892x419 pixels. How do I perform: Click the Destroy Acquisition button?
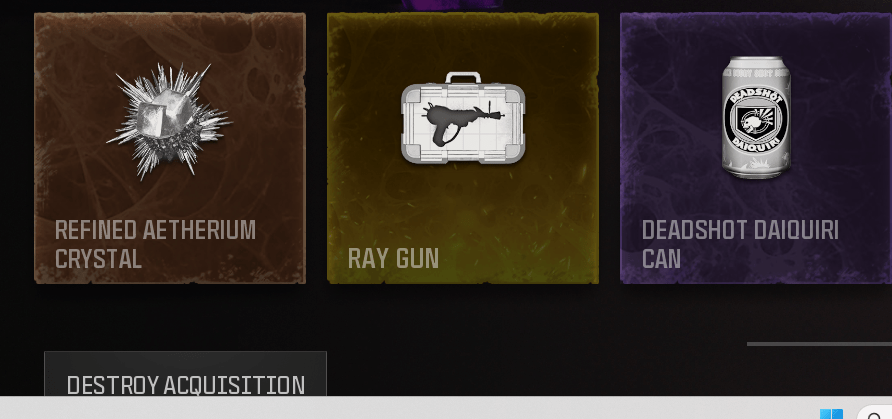coord(185,374)
